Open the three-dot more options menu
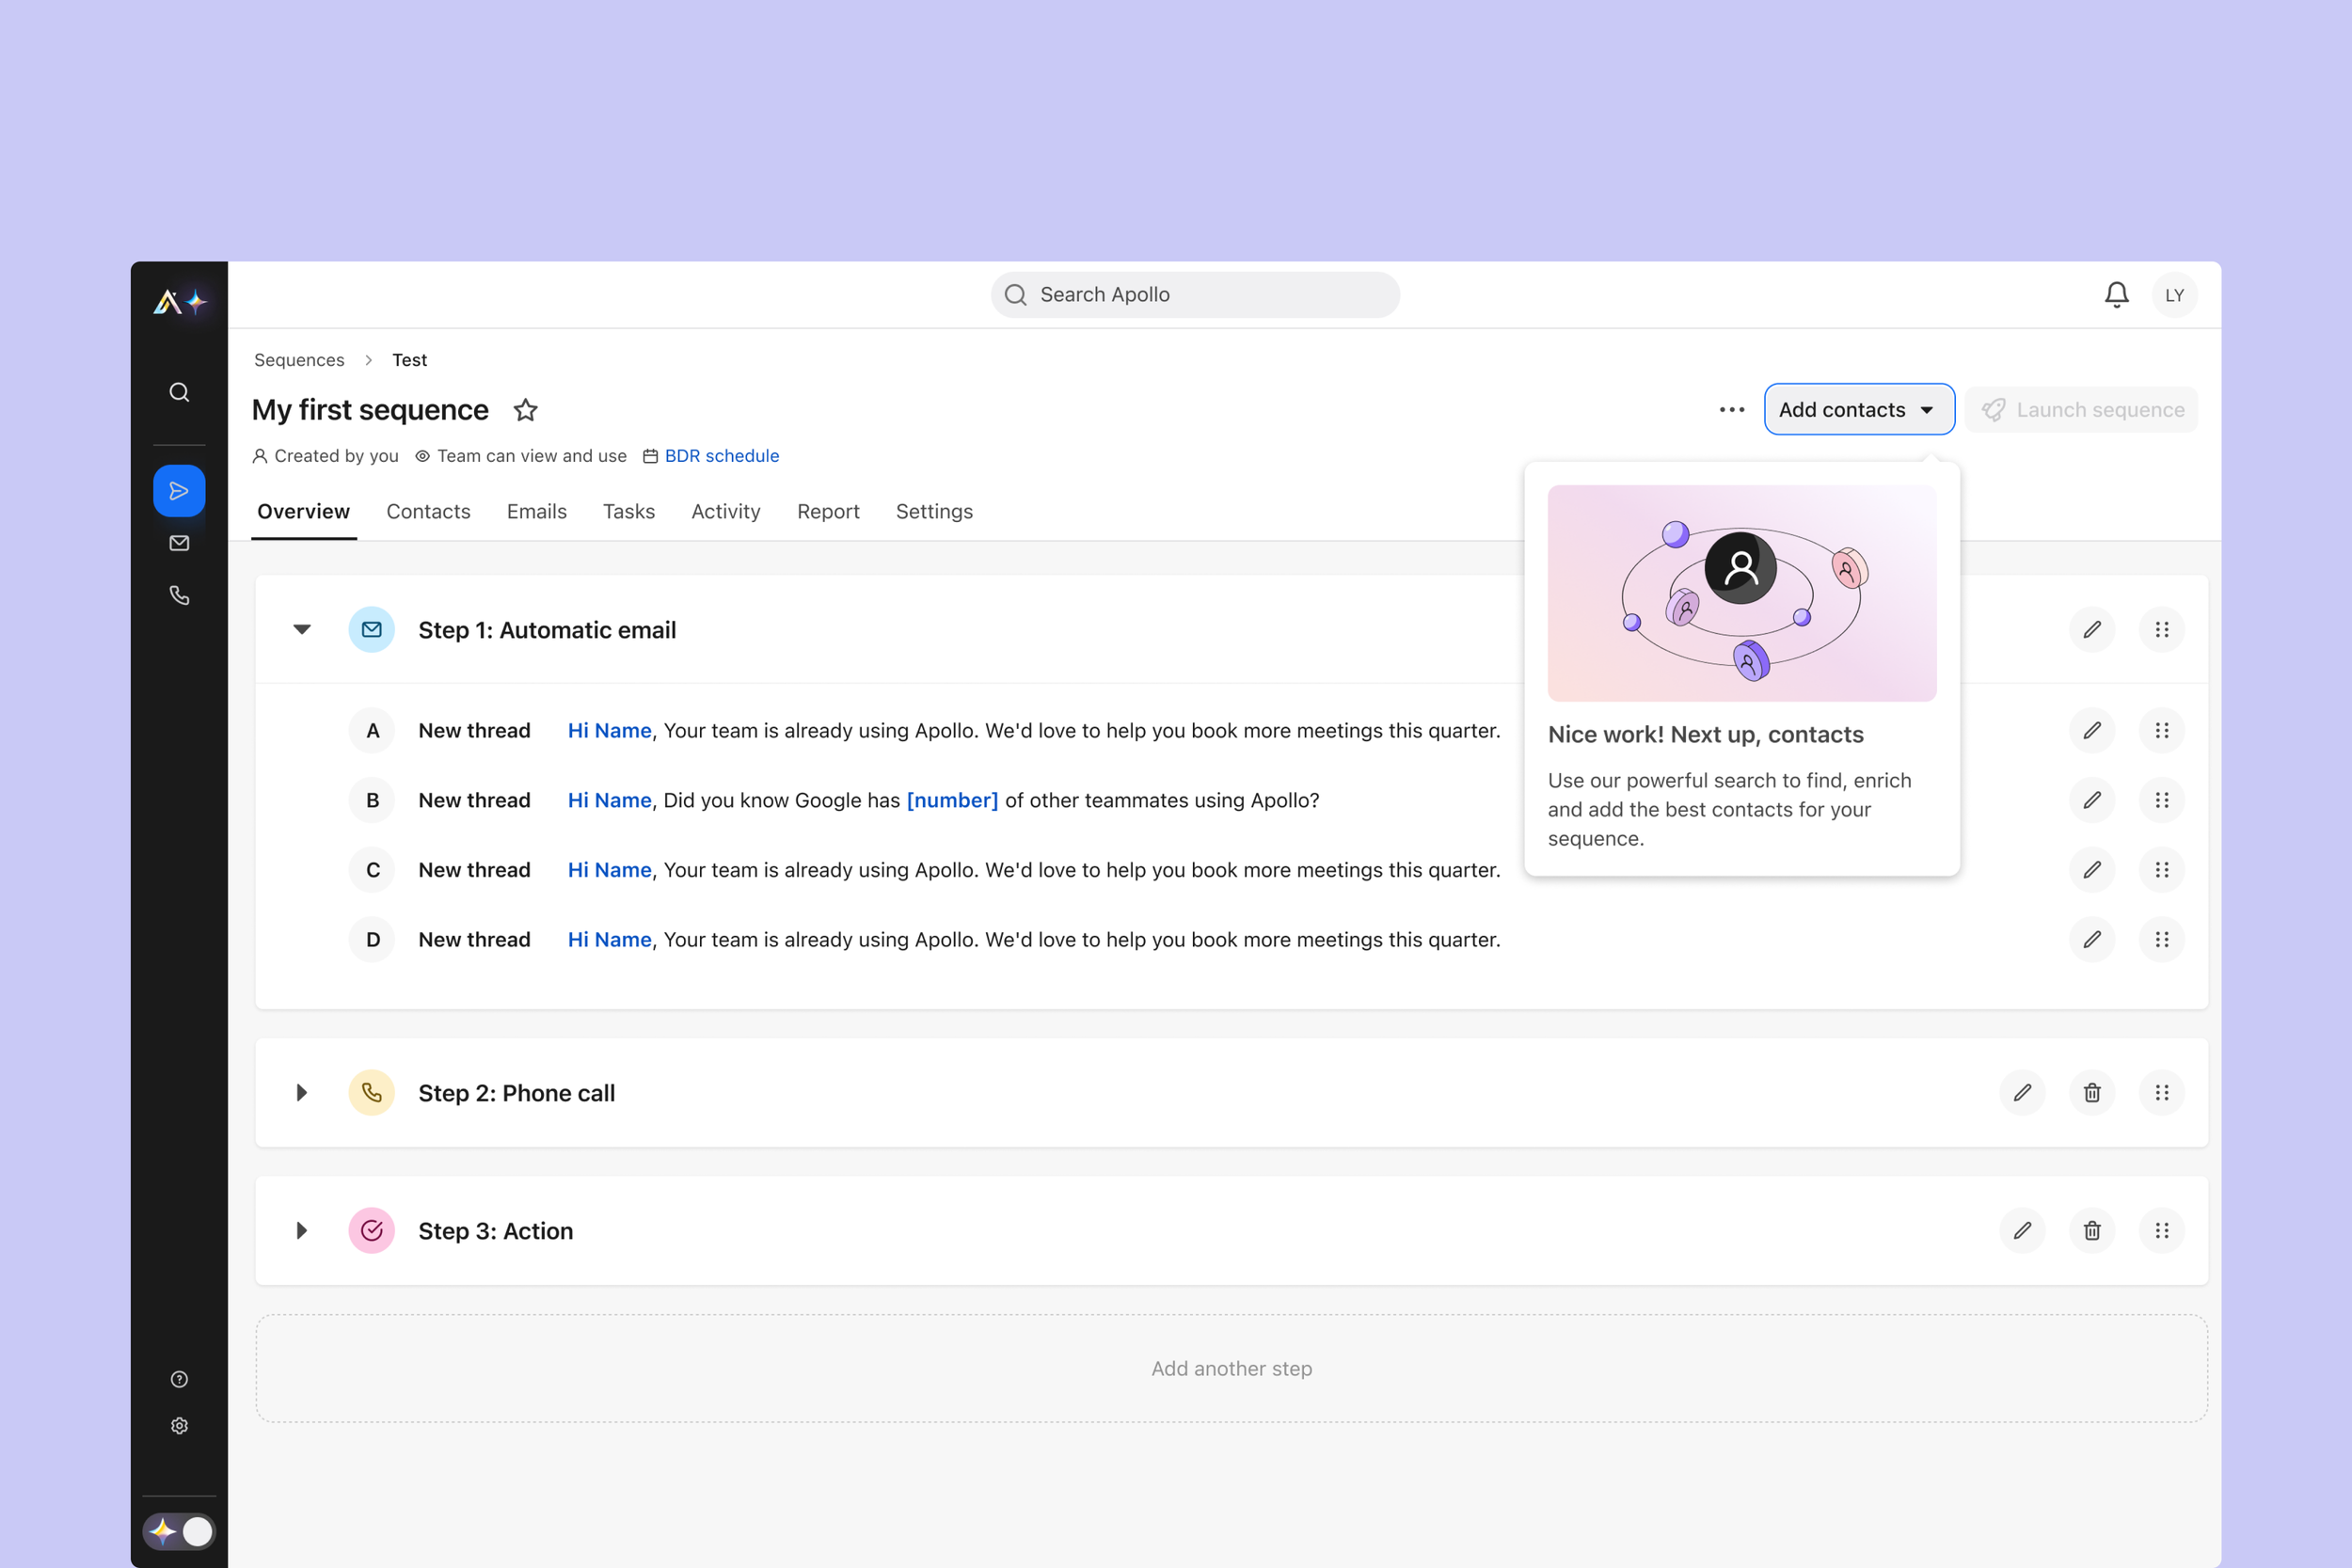 click(1731, 410)
